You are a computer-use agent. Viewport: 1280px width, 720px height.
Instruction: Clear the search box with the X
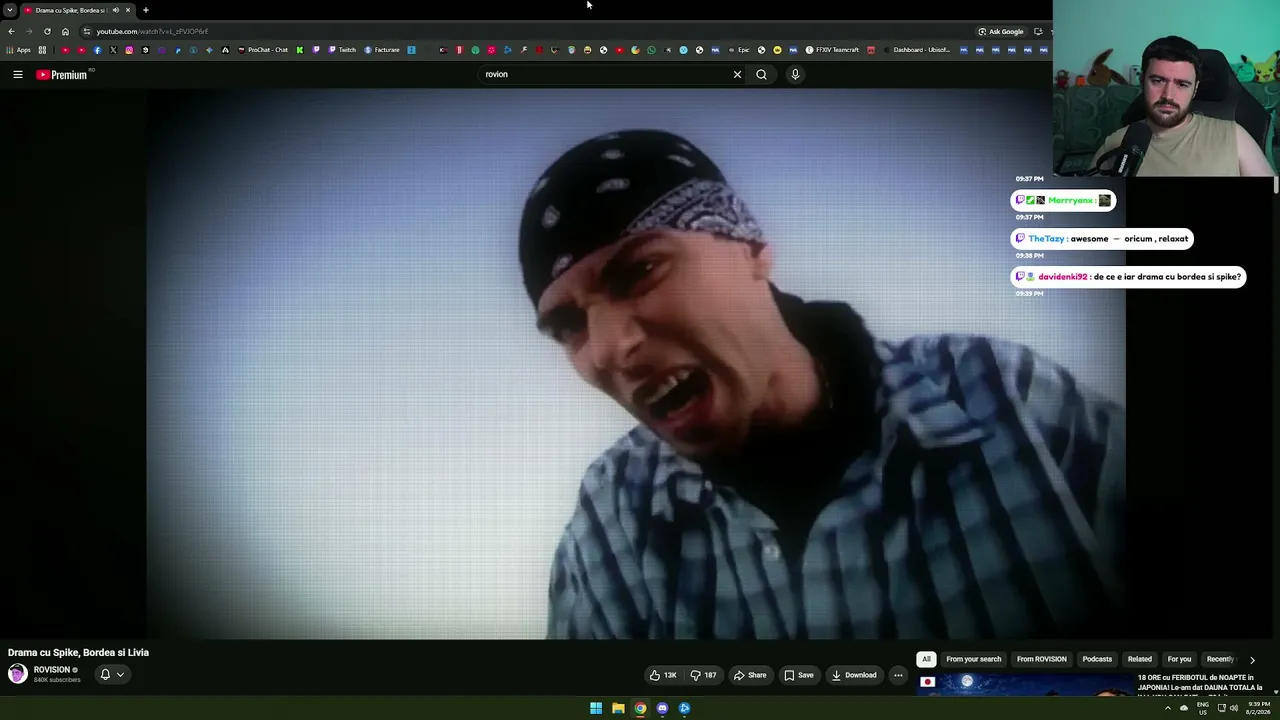click(737, 74)
